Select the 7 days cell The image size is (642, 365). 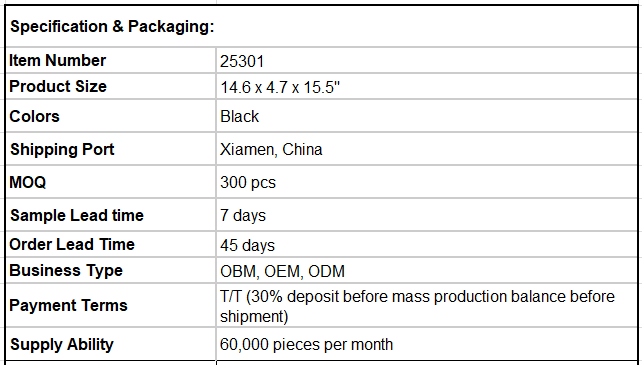click(427, 215)
